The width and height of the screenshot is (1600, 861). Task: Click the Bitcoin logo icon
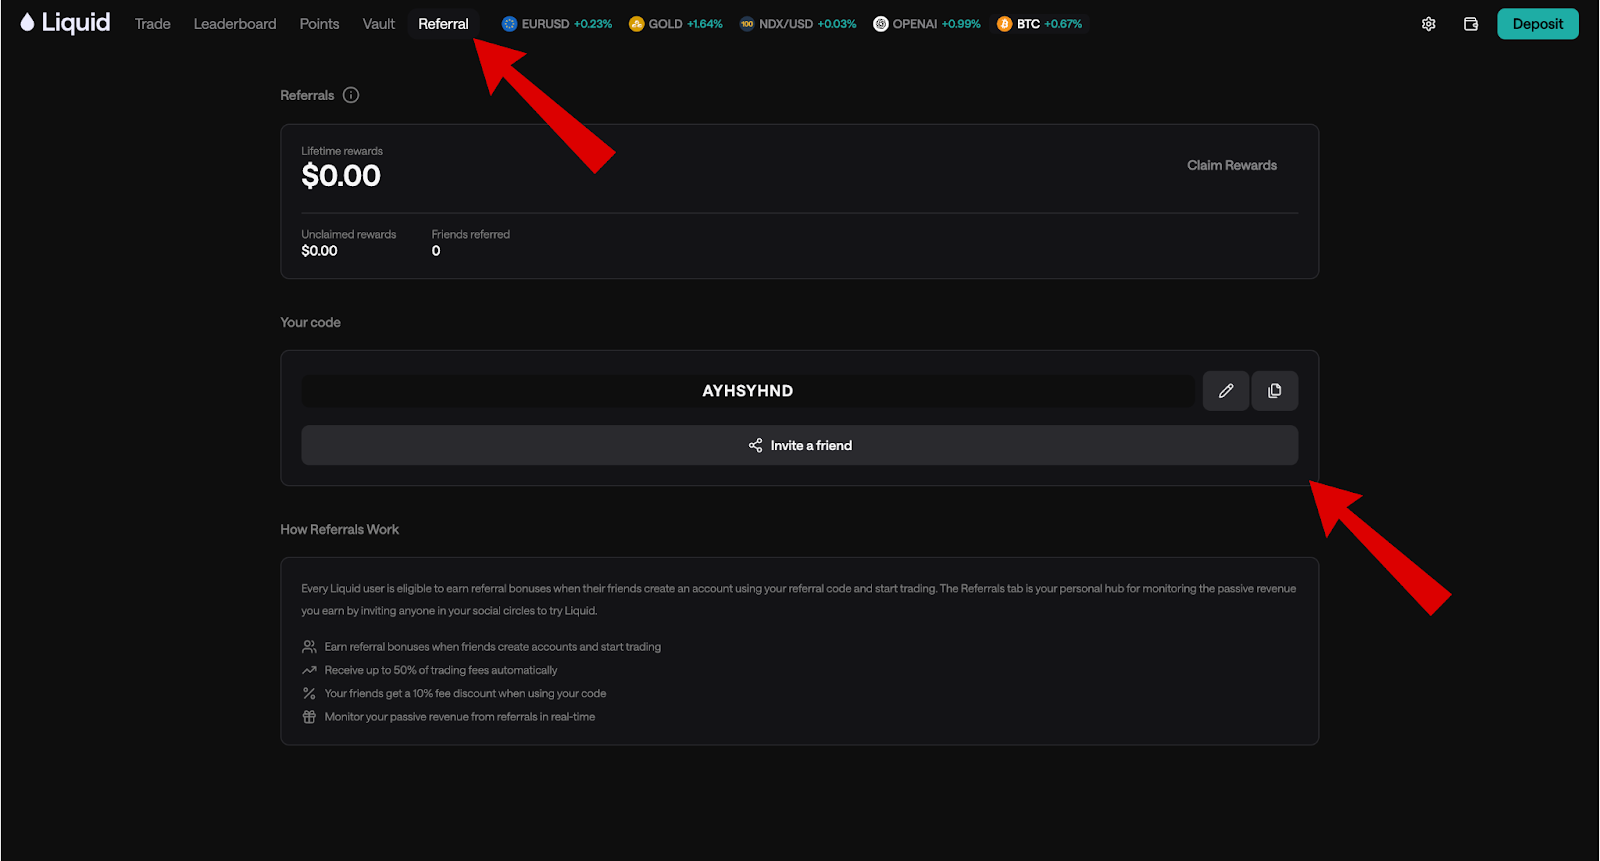point(1005,24)
